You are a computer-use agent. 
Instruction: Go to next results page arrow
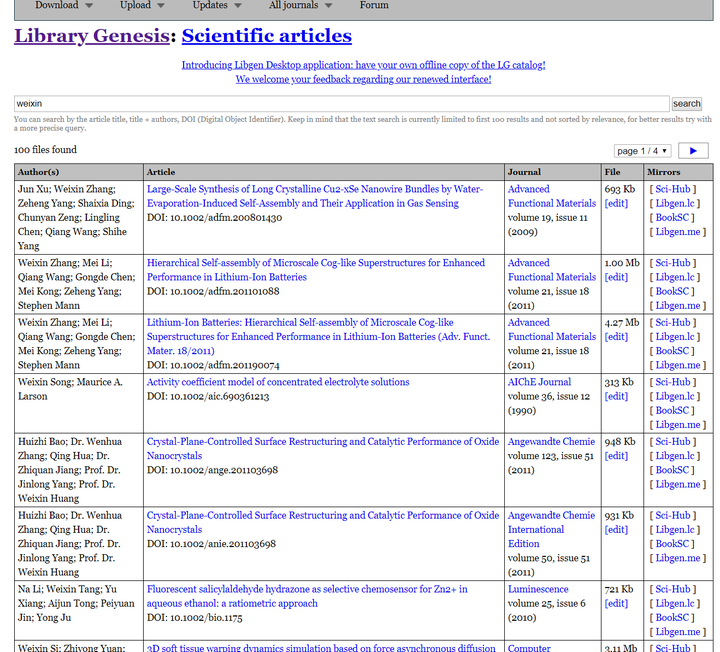tap(693, 151)
